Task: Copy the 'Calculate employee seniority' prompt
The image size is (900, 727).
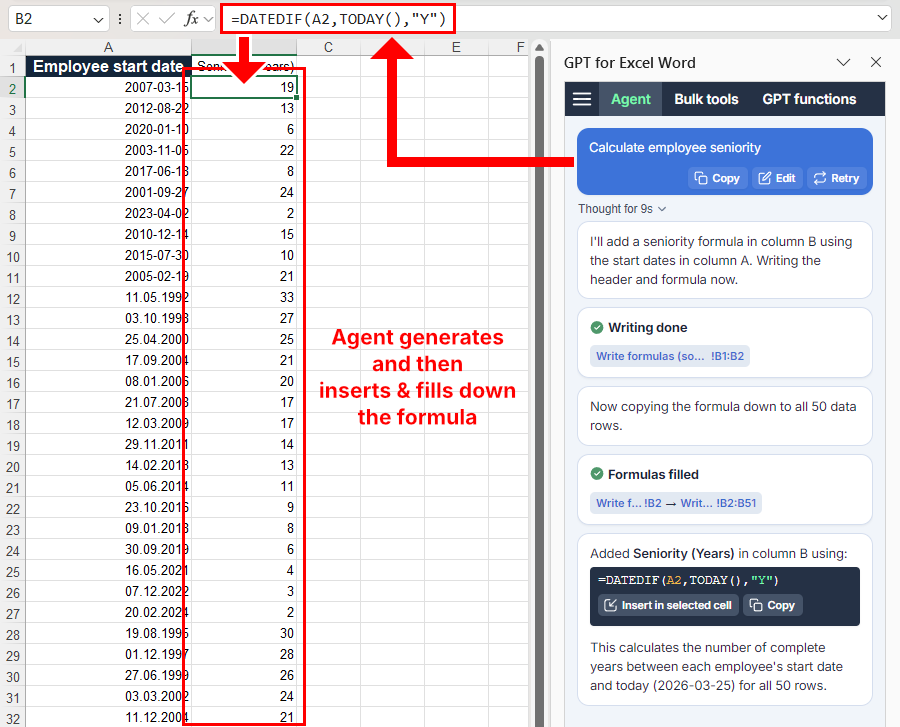Action: pos(716,178)
